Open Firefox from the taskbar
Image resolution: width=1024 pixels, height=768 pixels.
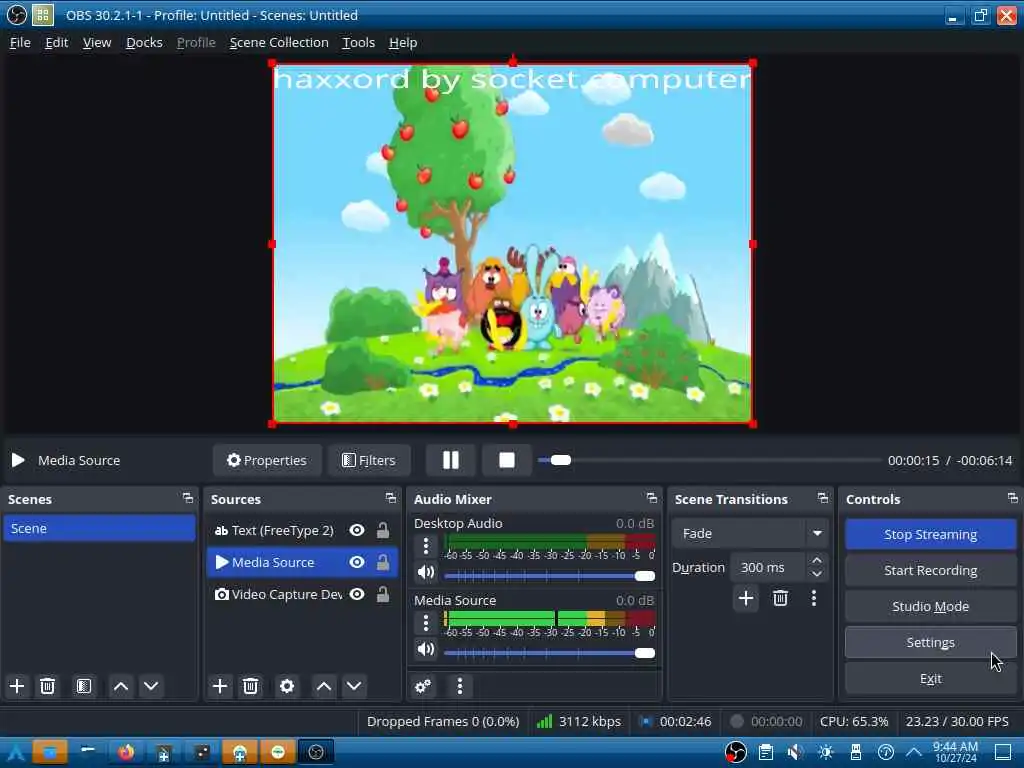pyautogui.click(x=126, y=752)
